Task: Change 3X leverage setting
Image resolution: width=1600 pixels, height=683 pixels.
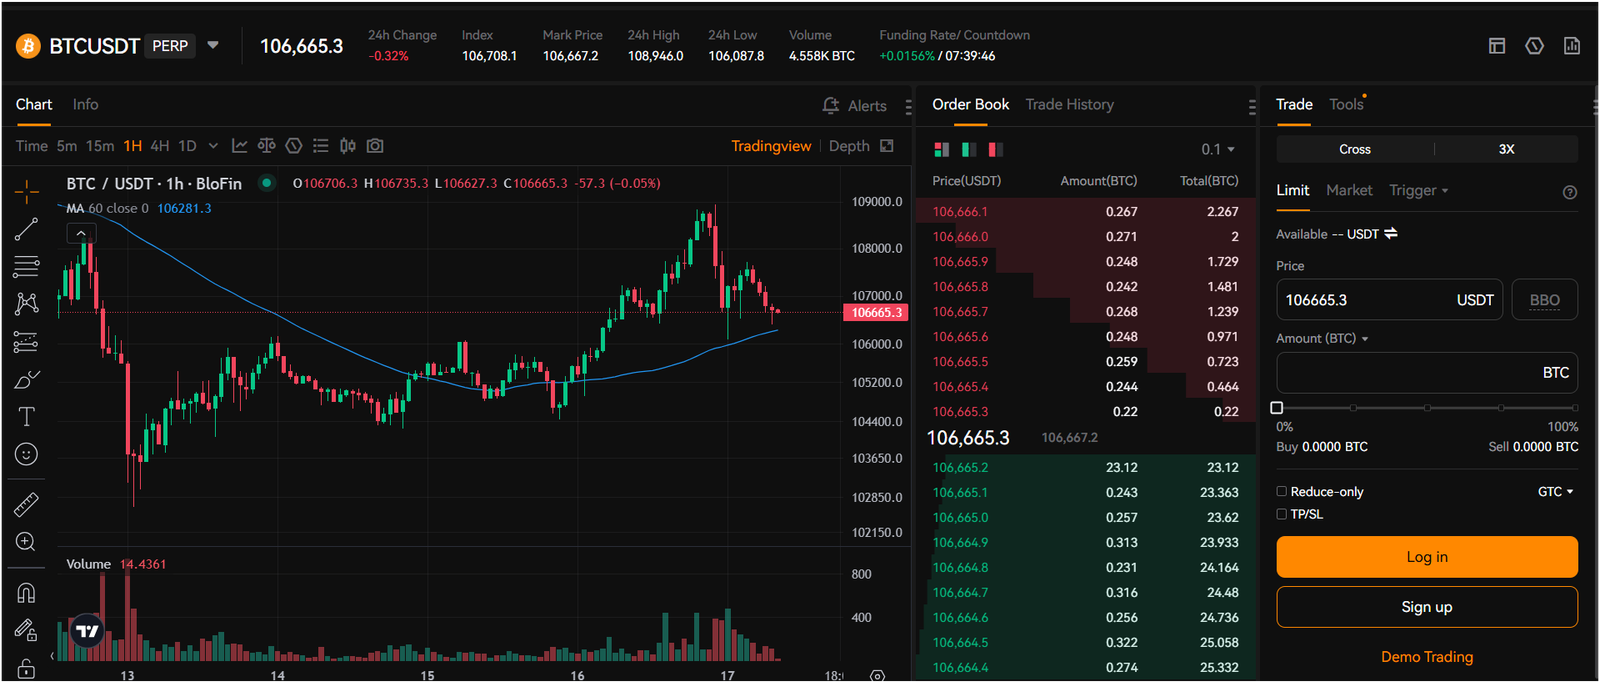Action: click(x=1506, y=149)
